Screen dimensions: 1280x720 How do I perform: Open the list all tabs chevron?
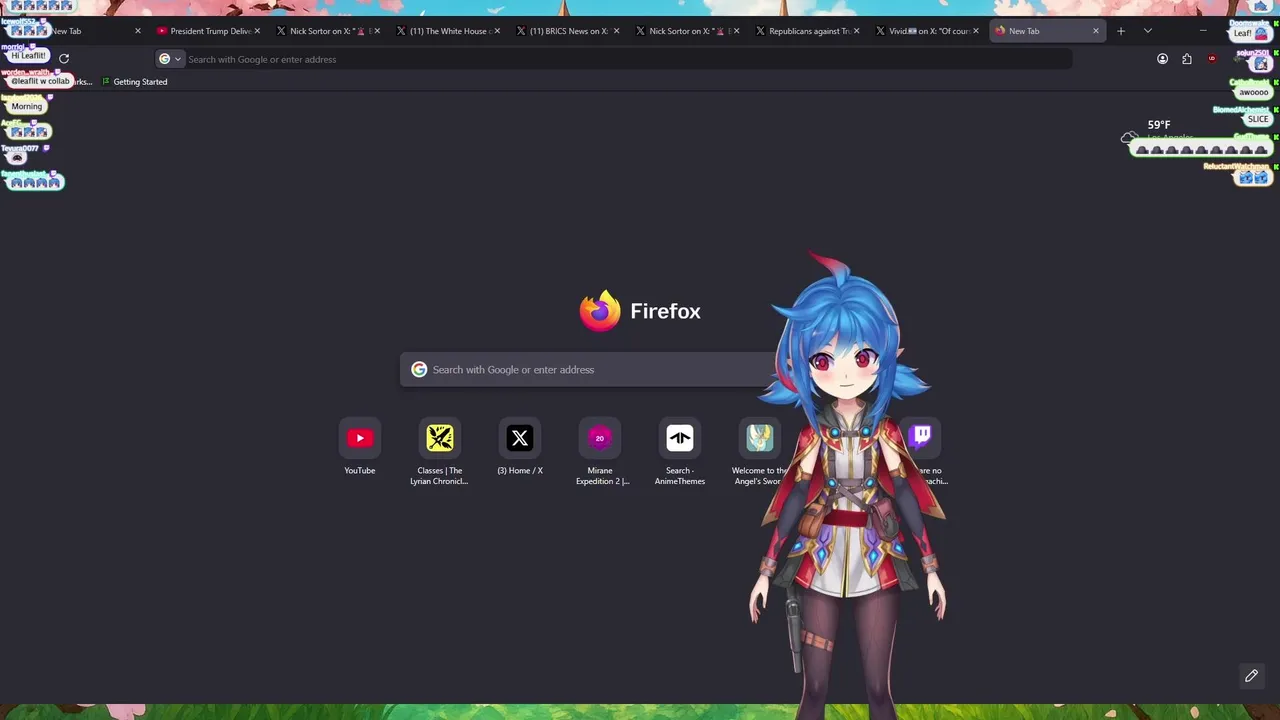click(x=1148, y=31)
